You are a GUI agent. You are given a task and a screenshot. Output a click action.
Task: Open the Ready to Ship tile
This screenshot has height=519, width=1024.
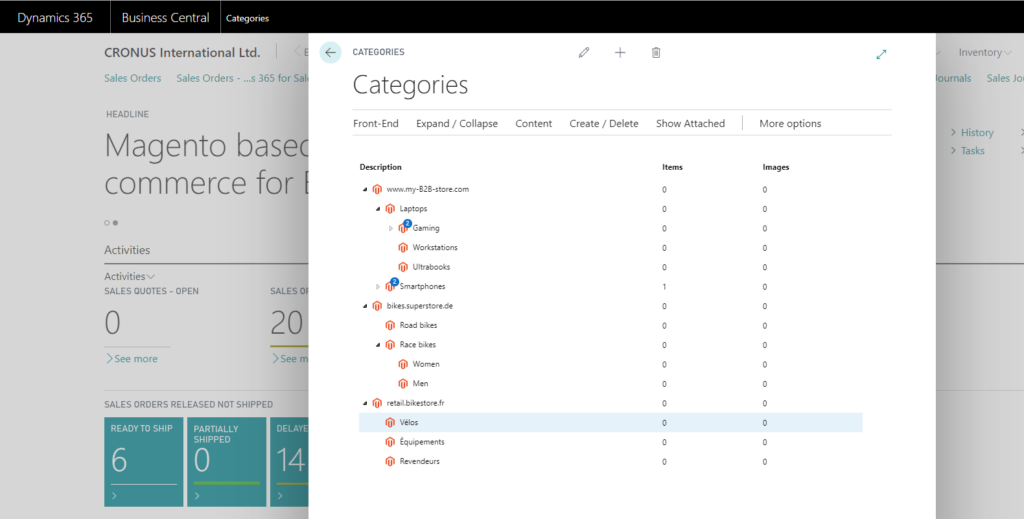[144, 462]
